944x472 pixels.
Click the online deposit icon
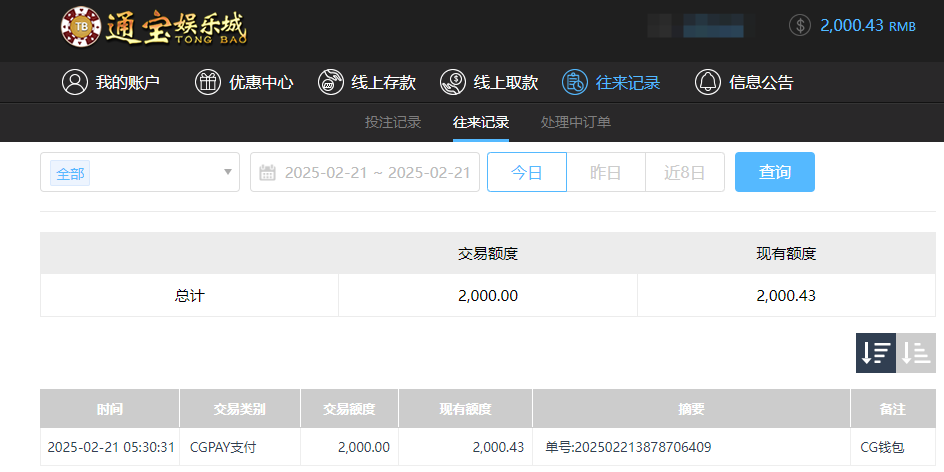331,82
